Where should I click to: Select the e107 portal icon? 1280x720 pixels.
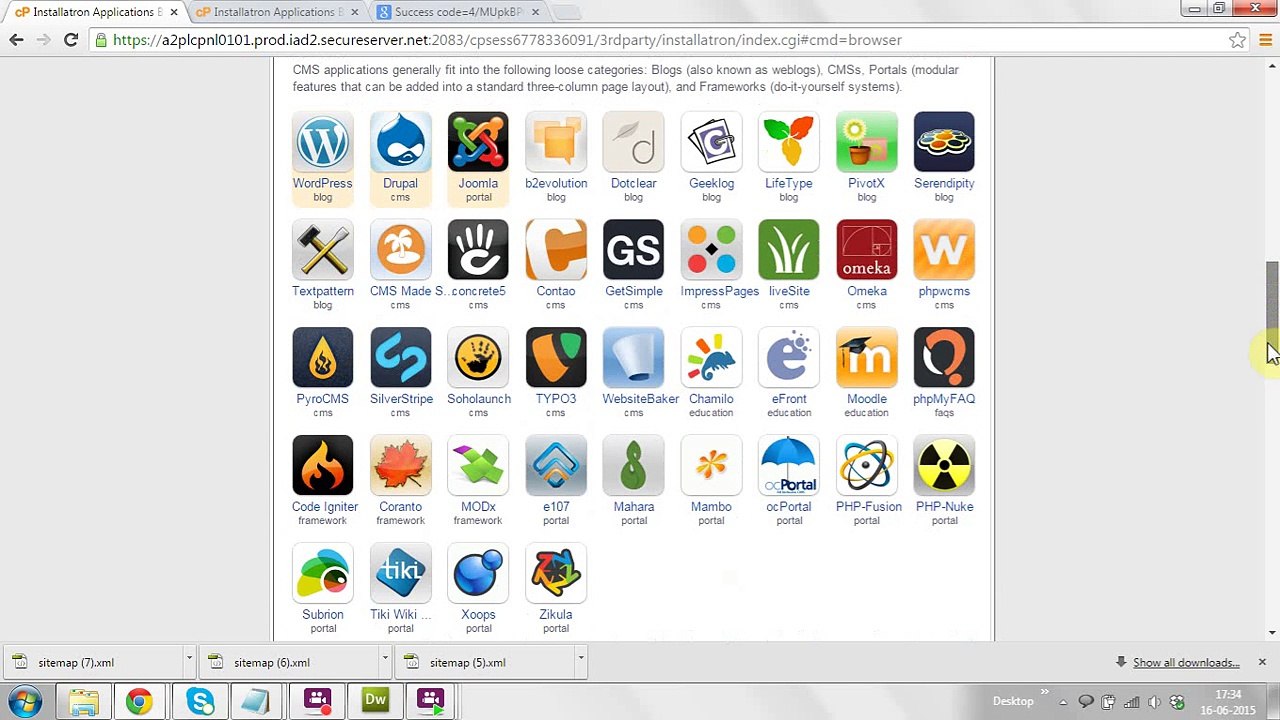556,466
